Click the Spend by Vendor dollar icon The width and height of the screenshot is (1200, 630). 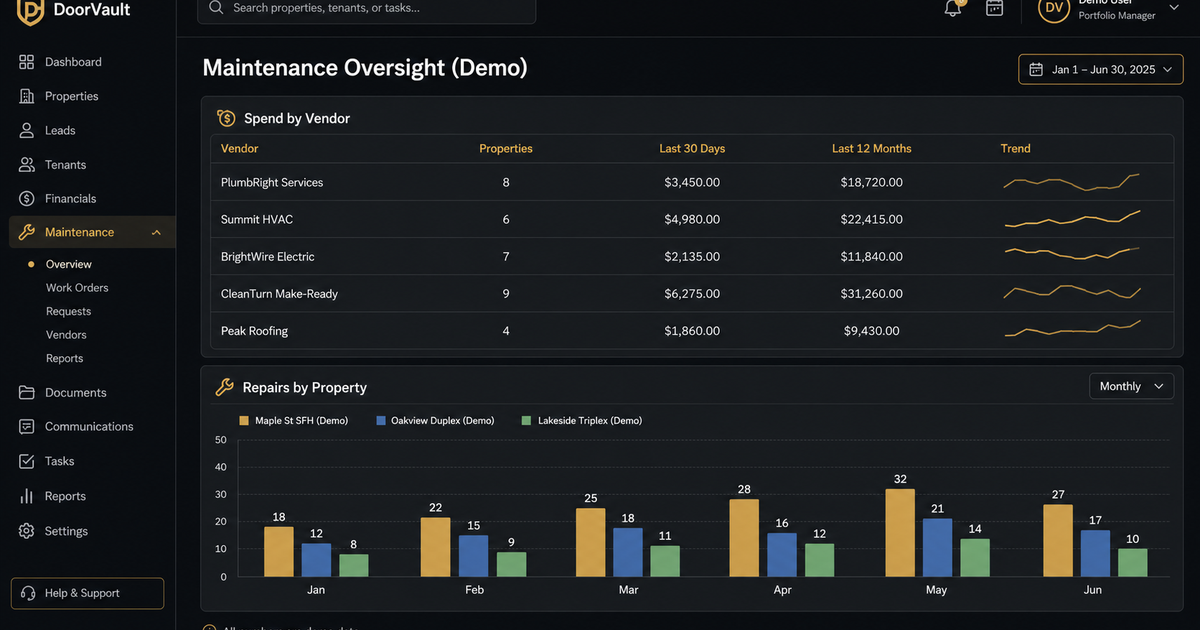(x=226, y=118)
